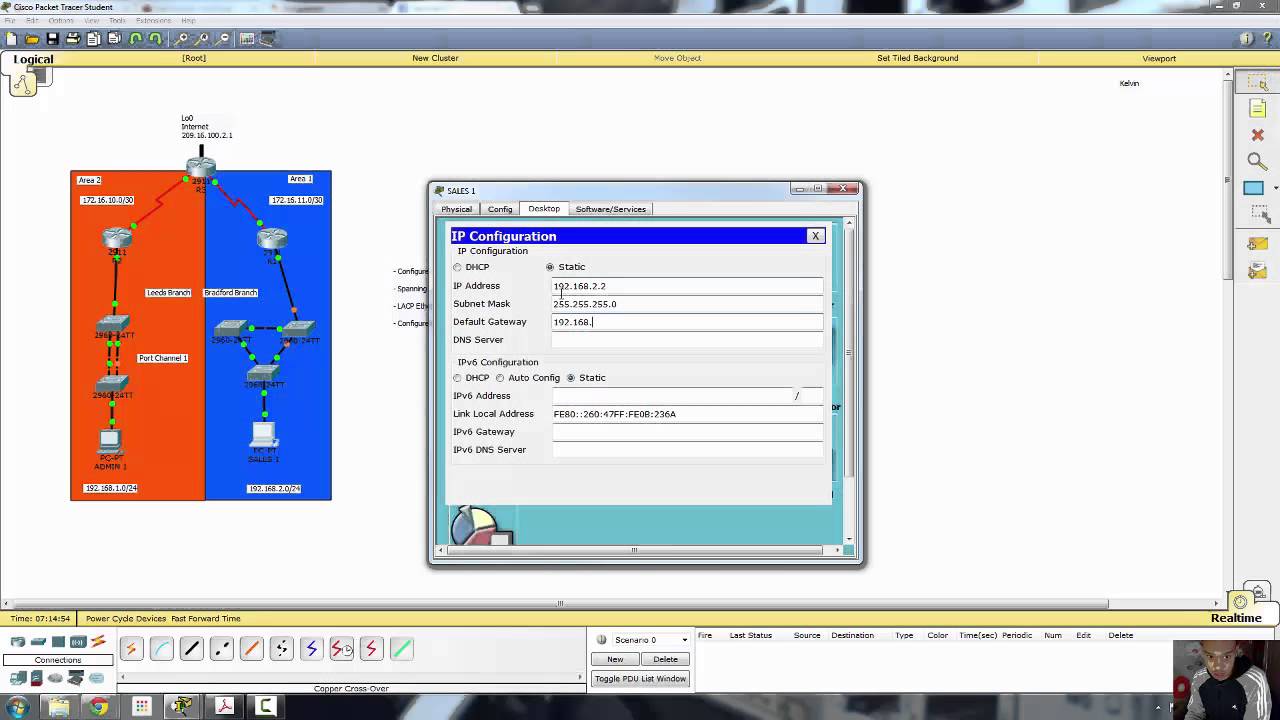
Task: Click the Paste toolbar icon
Action: click(x=114, y=39)
